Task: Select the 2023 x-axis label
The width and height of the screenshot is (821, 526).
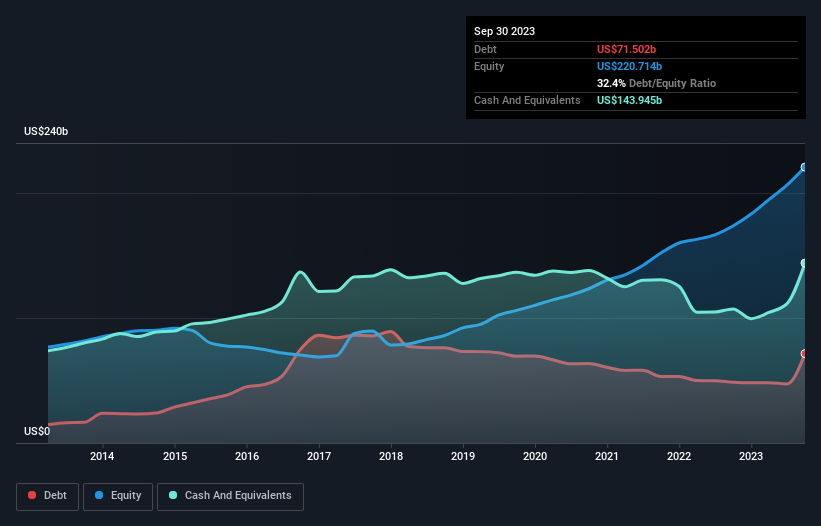Action: click(751, 456)
